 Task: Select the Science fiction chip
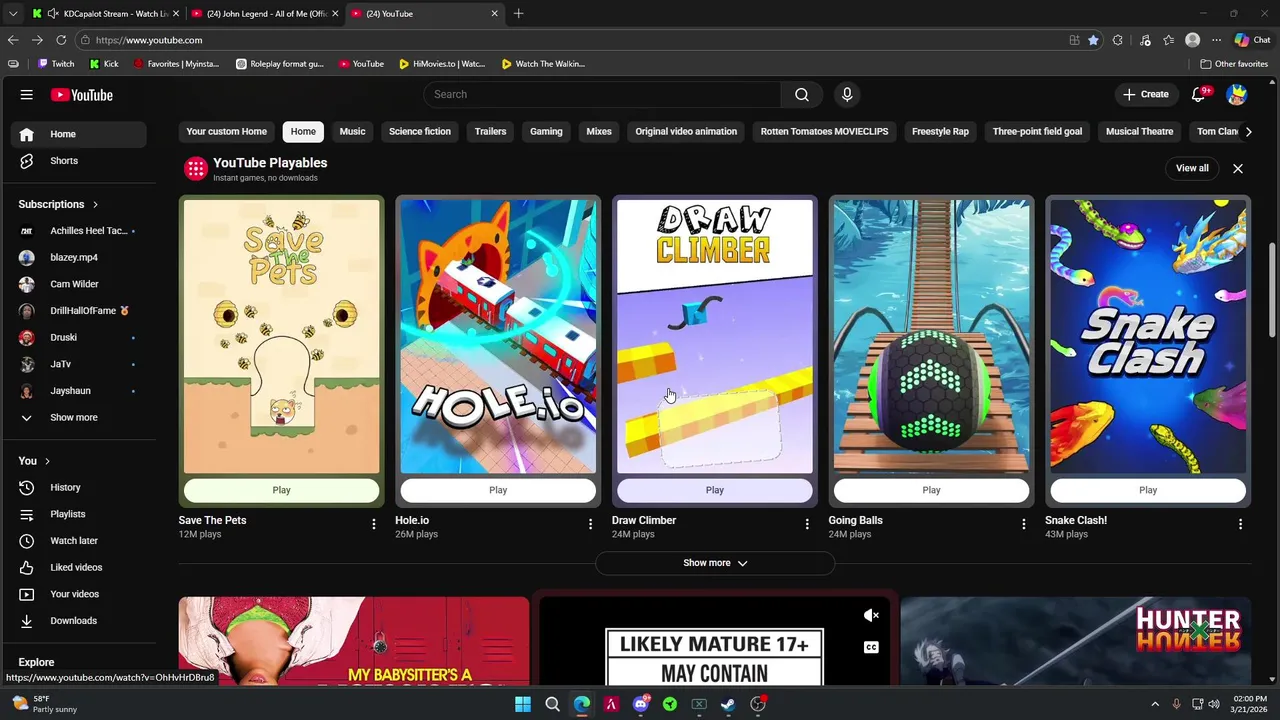[420, 132]
